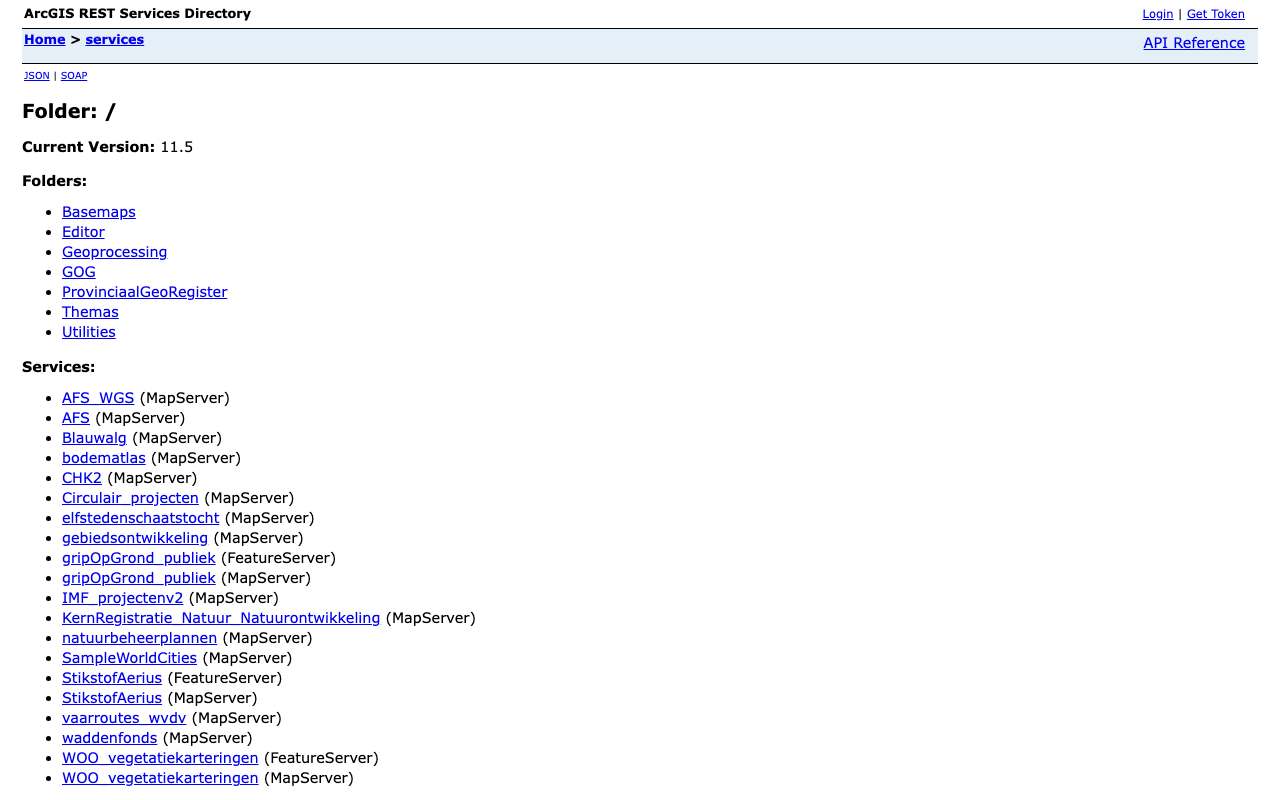Open StikstofAerius MapServer link
This screenshot has height=800, width=1280.
click(x=112, y=698)
